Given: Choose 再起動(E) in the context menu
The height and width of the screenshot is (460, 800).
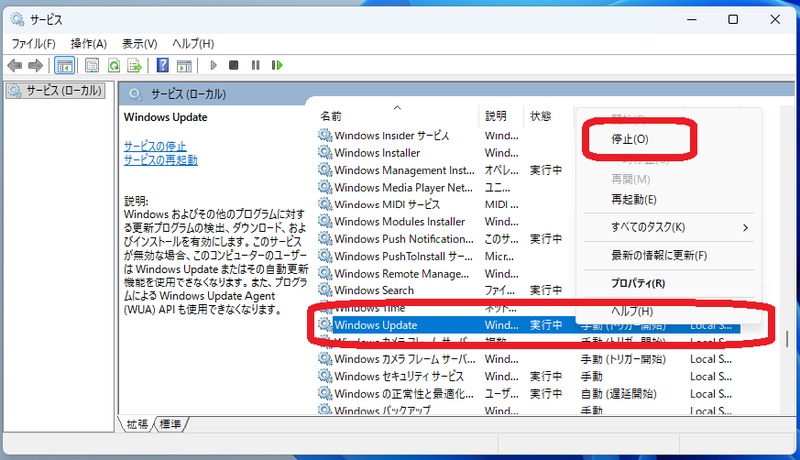Looking at the screenshot, I should [634, 199].
